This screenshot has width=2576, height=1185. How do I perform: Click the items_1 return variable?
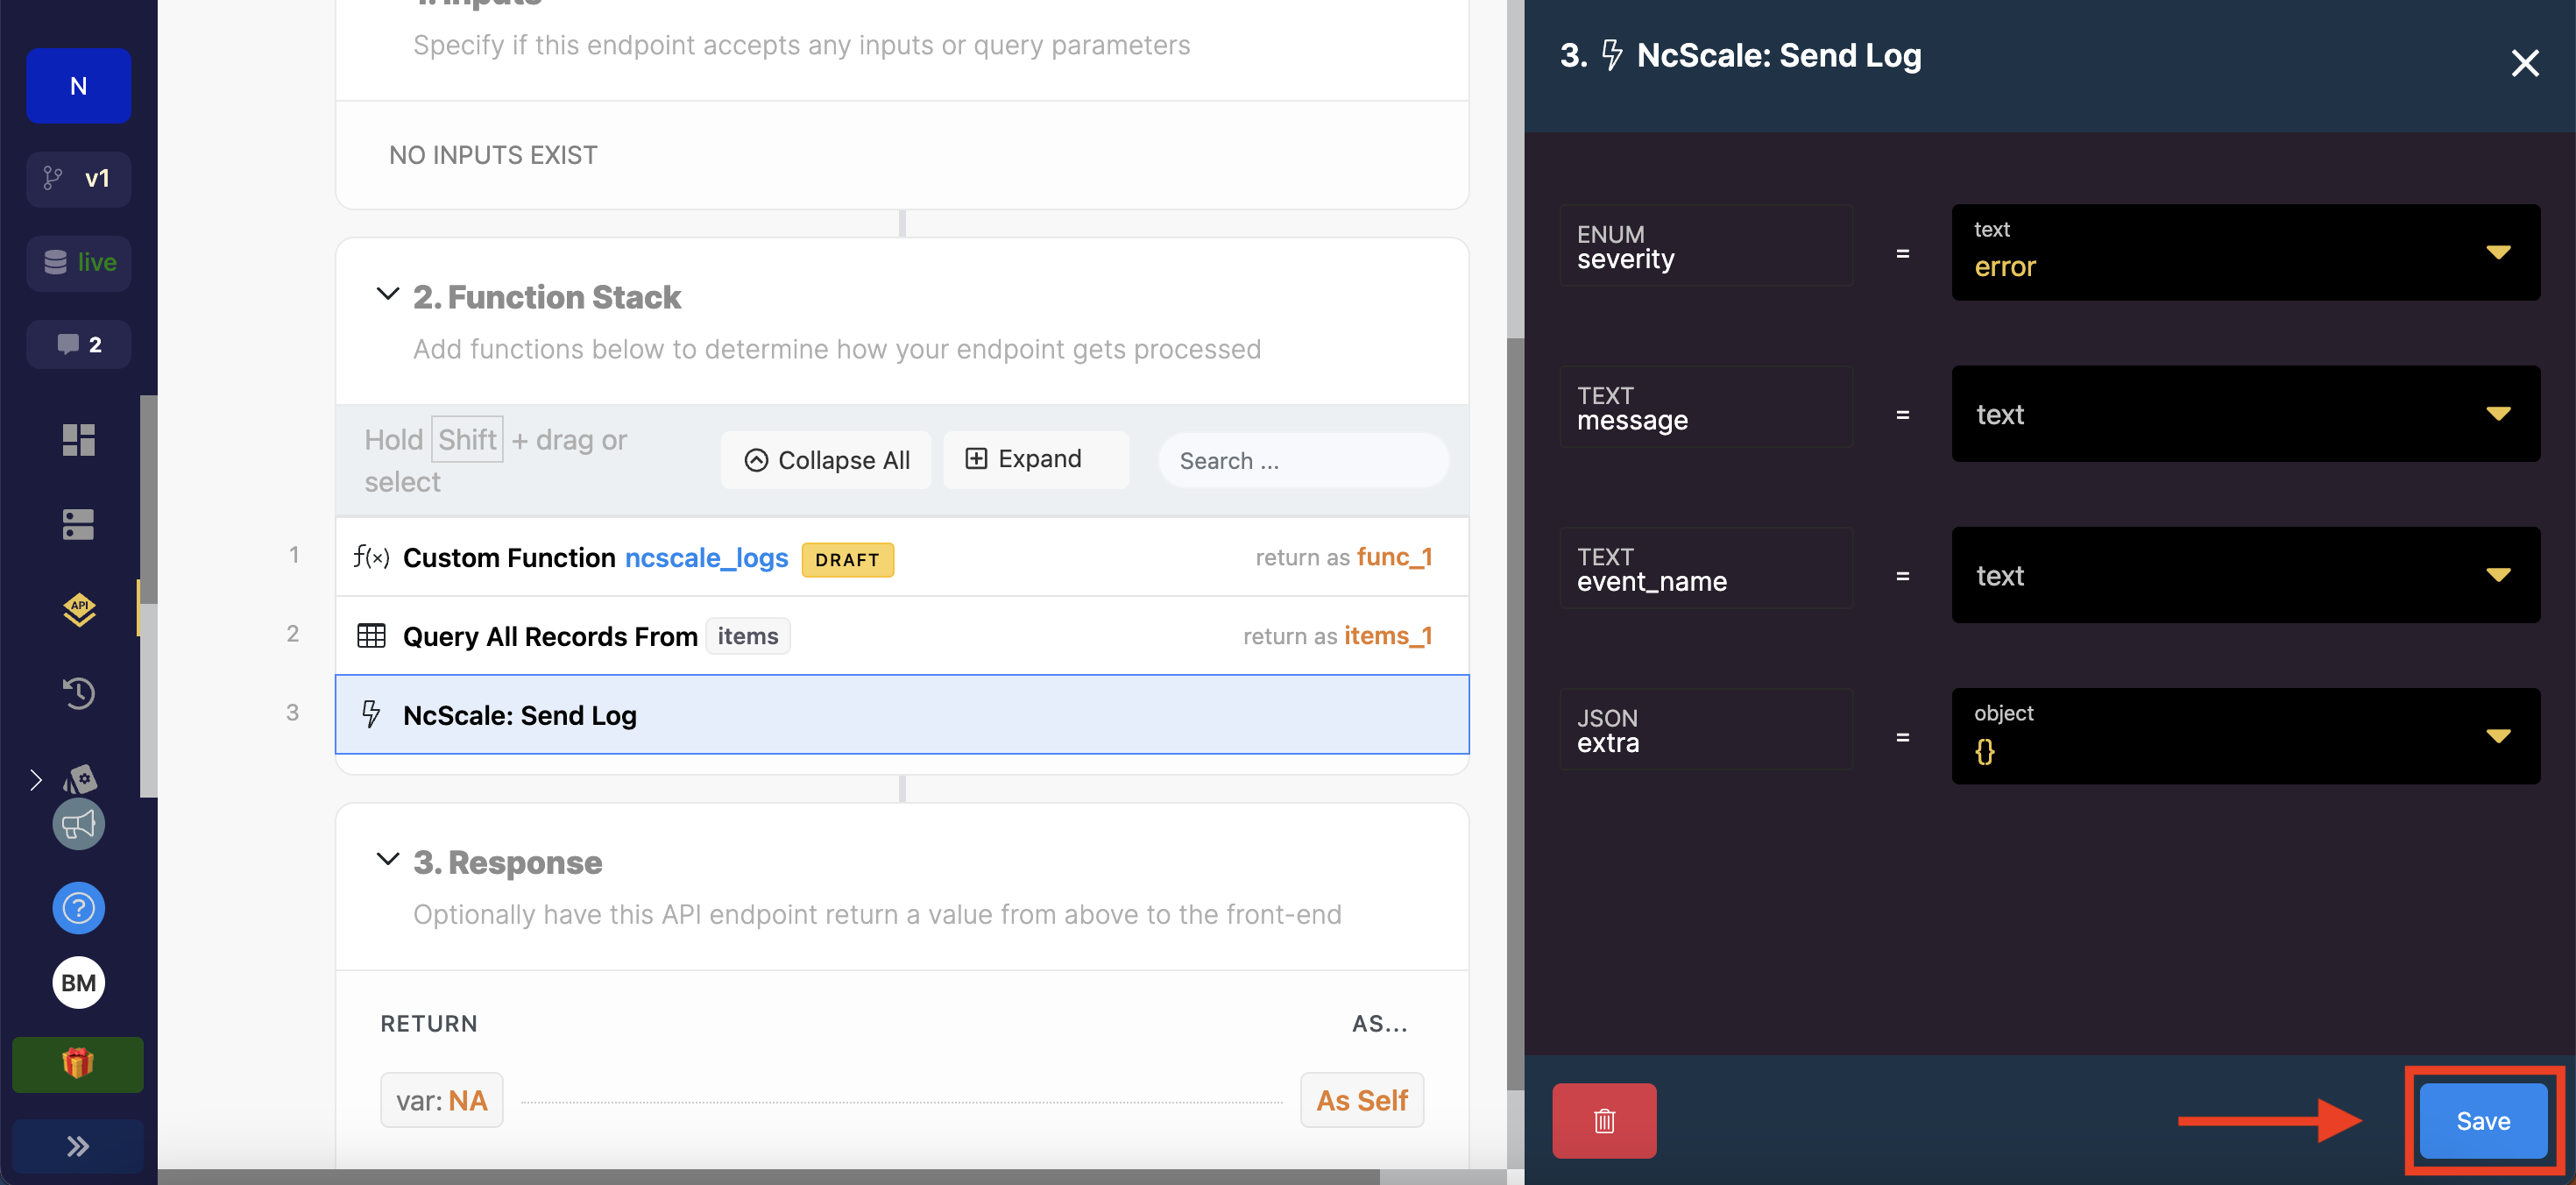(x=1388, y=636)
